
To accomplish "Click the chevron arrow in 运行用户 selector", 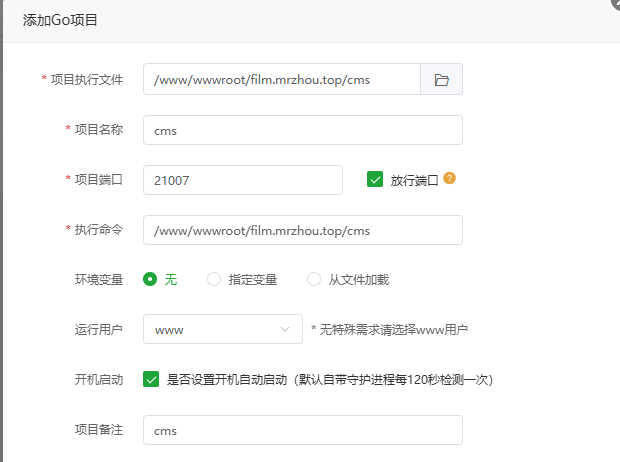I will pos(283,329).
